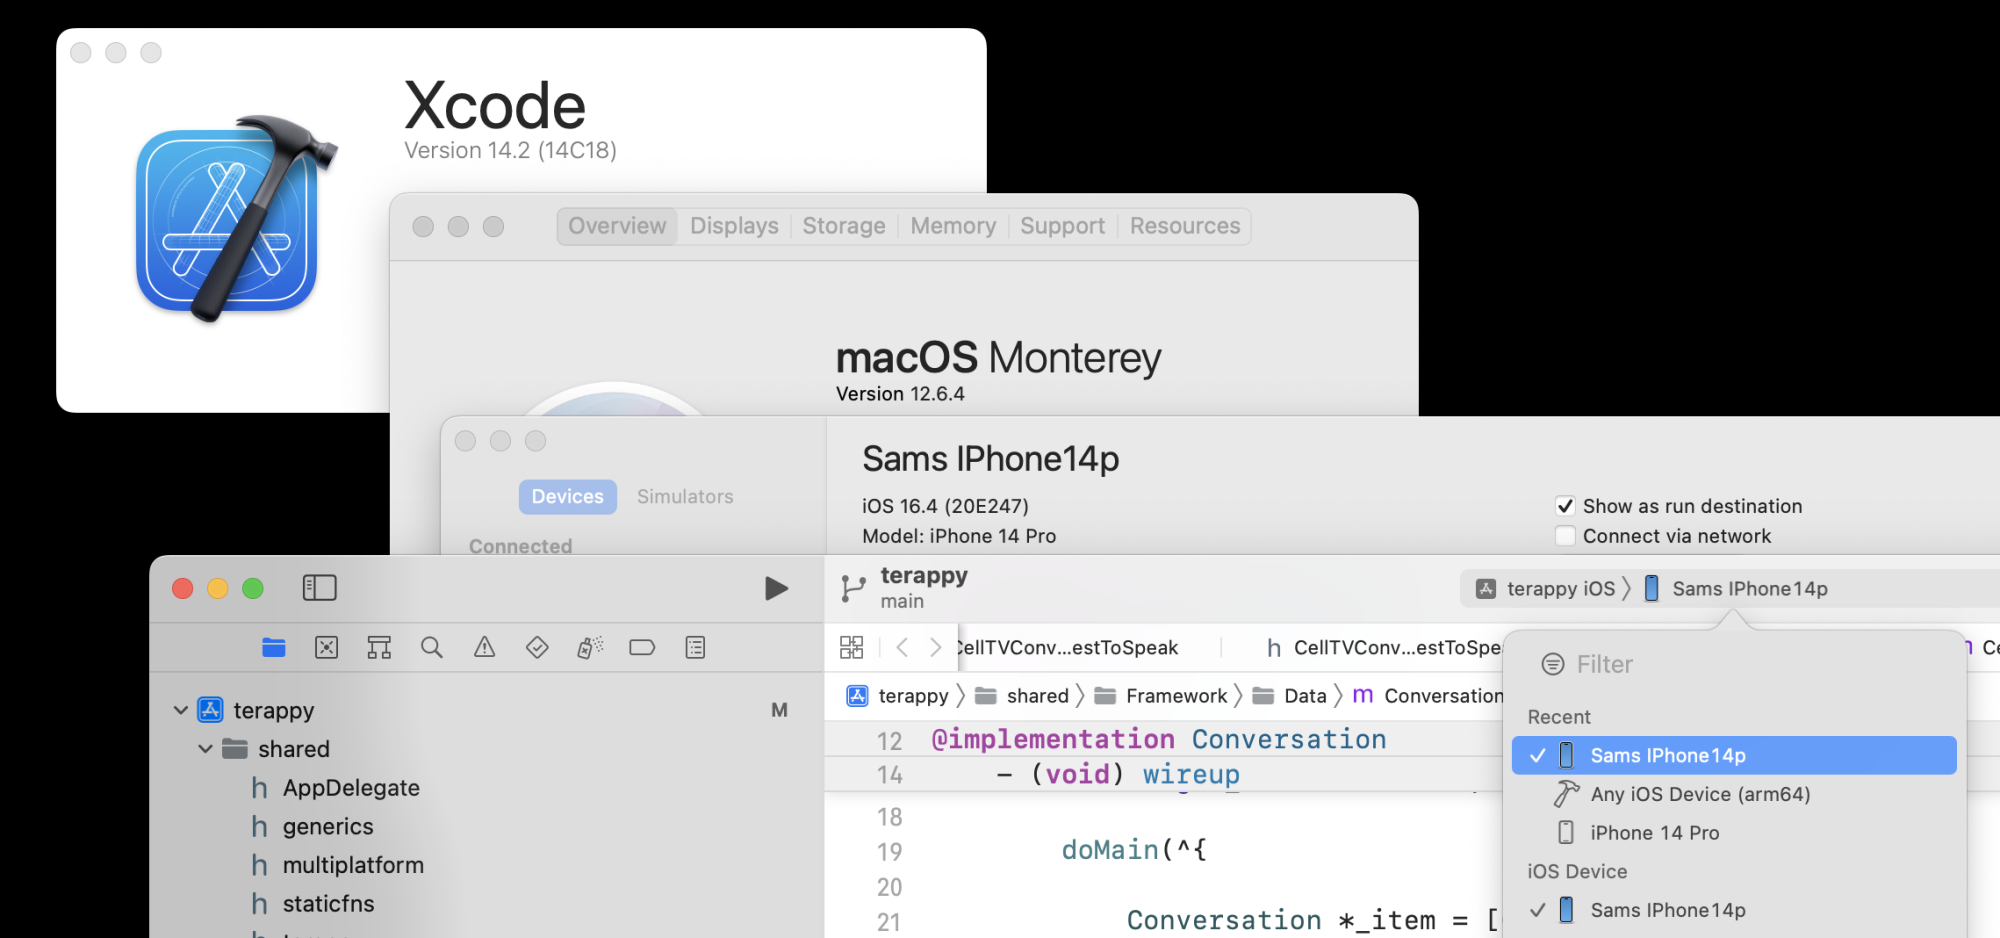
Task: Switch to the Storage tab
Action: (844, 226)
